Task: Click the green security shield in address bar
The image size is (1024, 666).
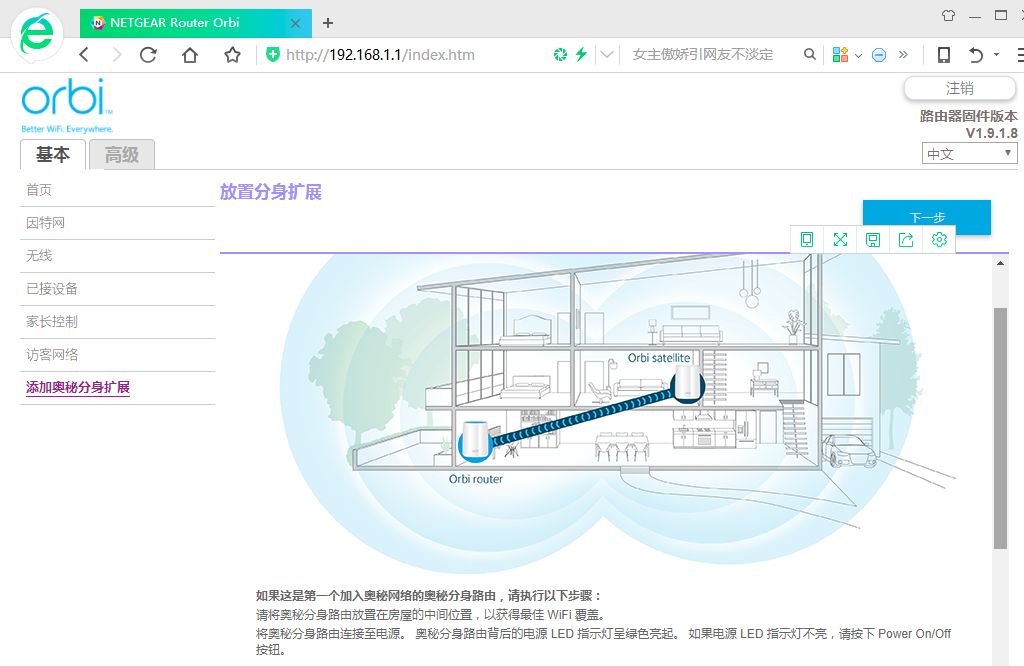Action: (273, 55)
